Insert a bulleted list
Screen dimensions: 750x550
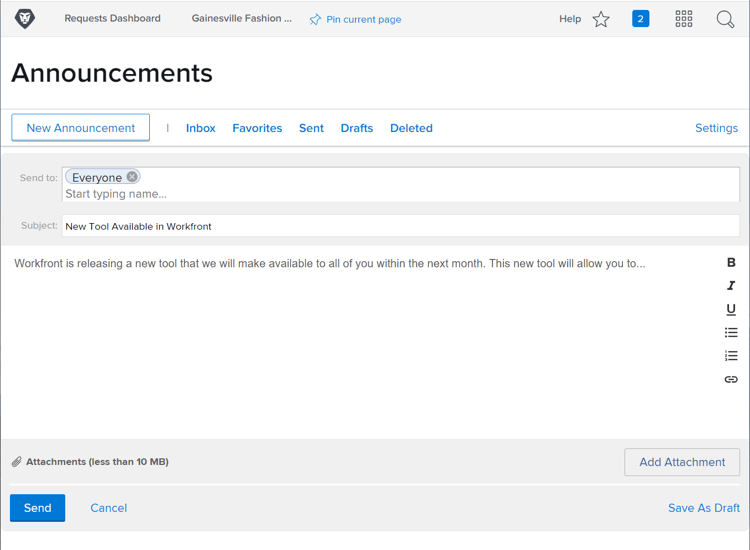(x=731, y=332)
